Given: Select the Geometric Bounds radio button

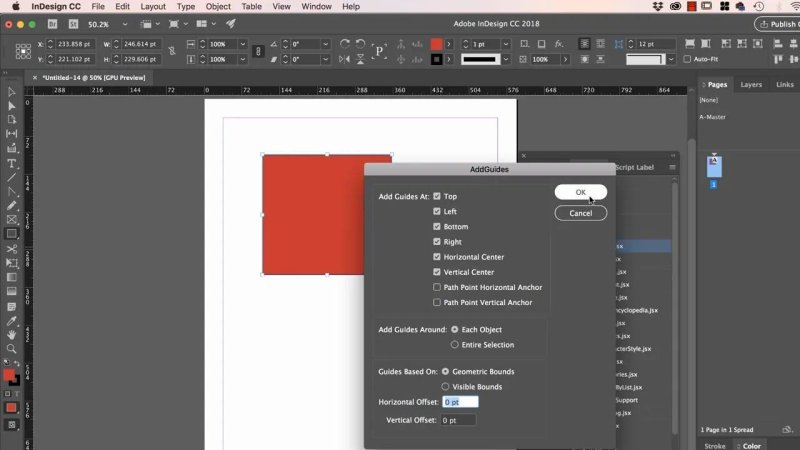Looking at the screenshot, I should coord(445,371).
